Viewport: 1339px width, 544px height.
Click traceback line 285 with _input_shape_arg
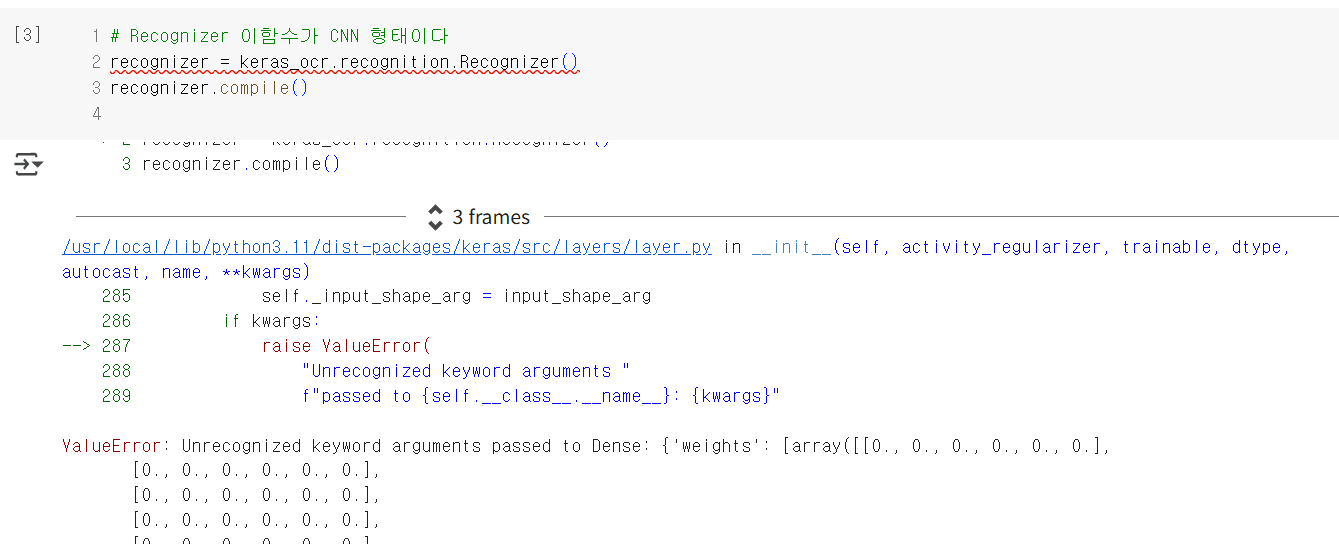[455, 296]
